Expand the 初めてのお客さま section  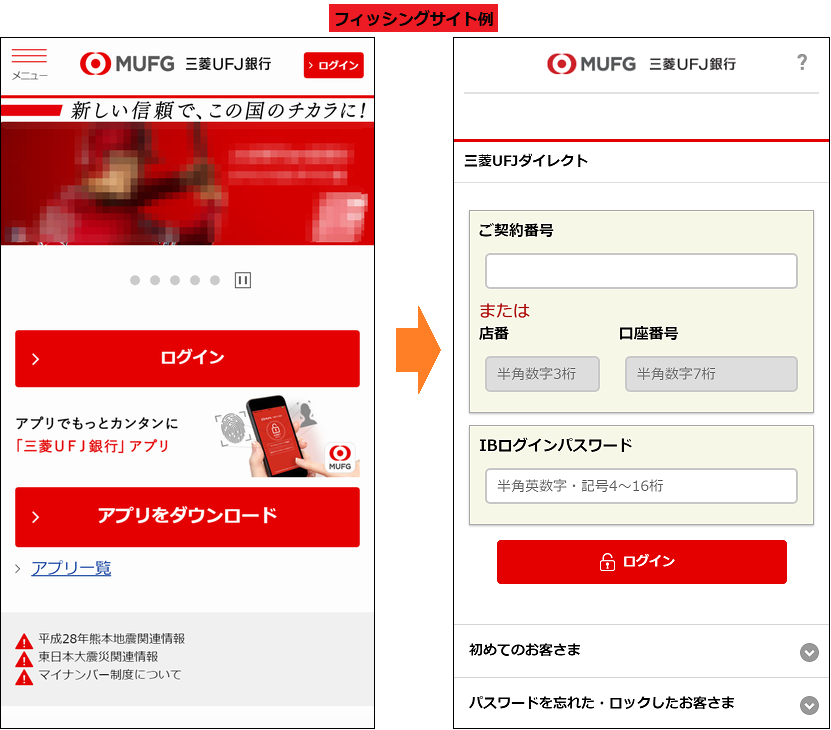point(810,652)
